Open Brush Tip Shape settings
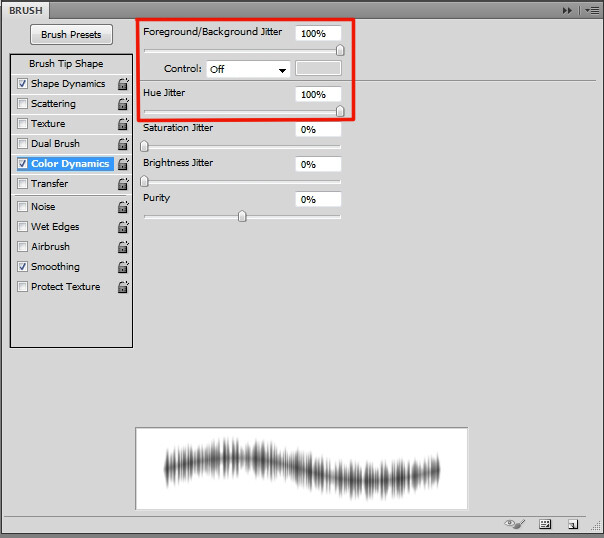604x538 pixels. click(66, 64)
